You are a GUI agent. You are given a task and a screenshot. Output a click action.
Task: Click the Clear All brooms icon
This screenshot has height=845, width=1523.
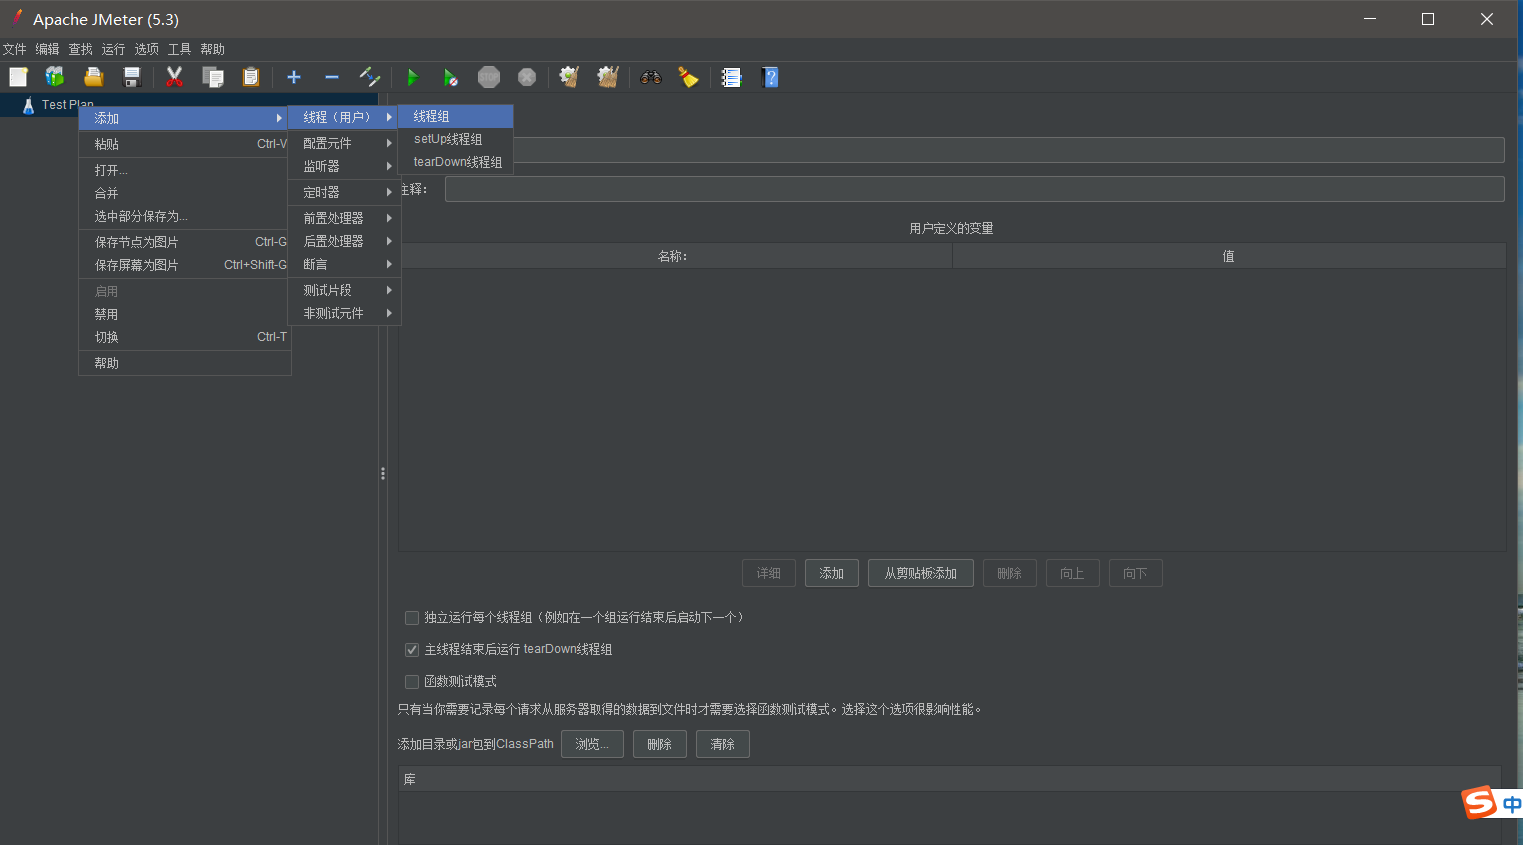607,77
